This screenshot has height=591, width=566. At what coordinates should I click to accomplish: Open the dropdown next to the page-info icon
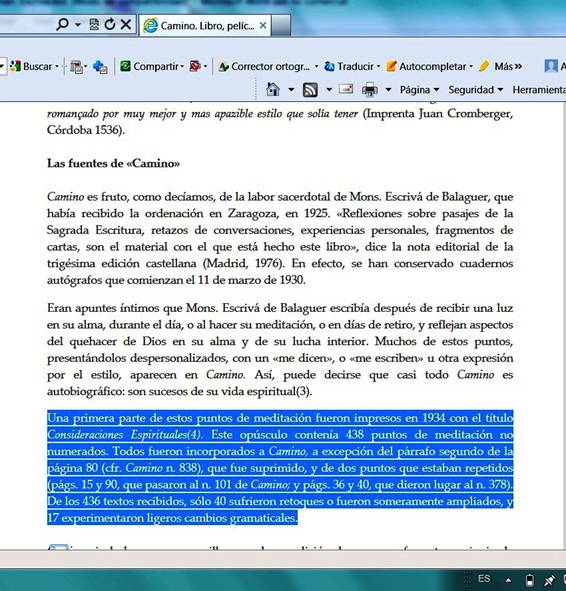86,67
